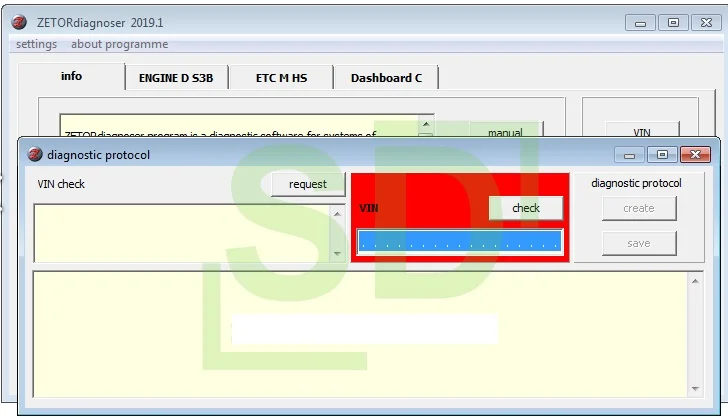Minimize the ZETORdiagnoser main window
728x419 pixels.
(640, 22)
